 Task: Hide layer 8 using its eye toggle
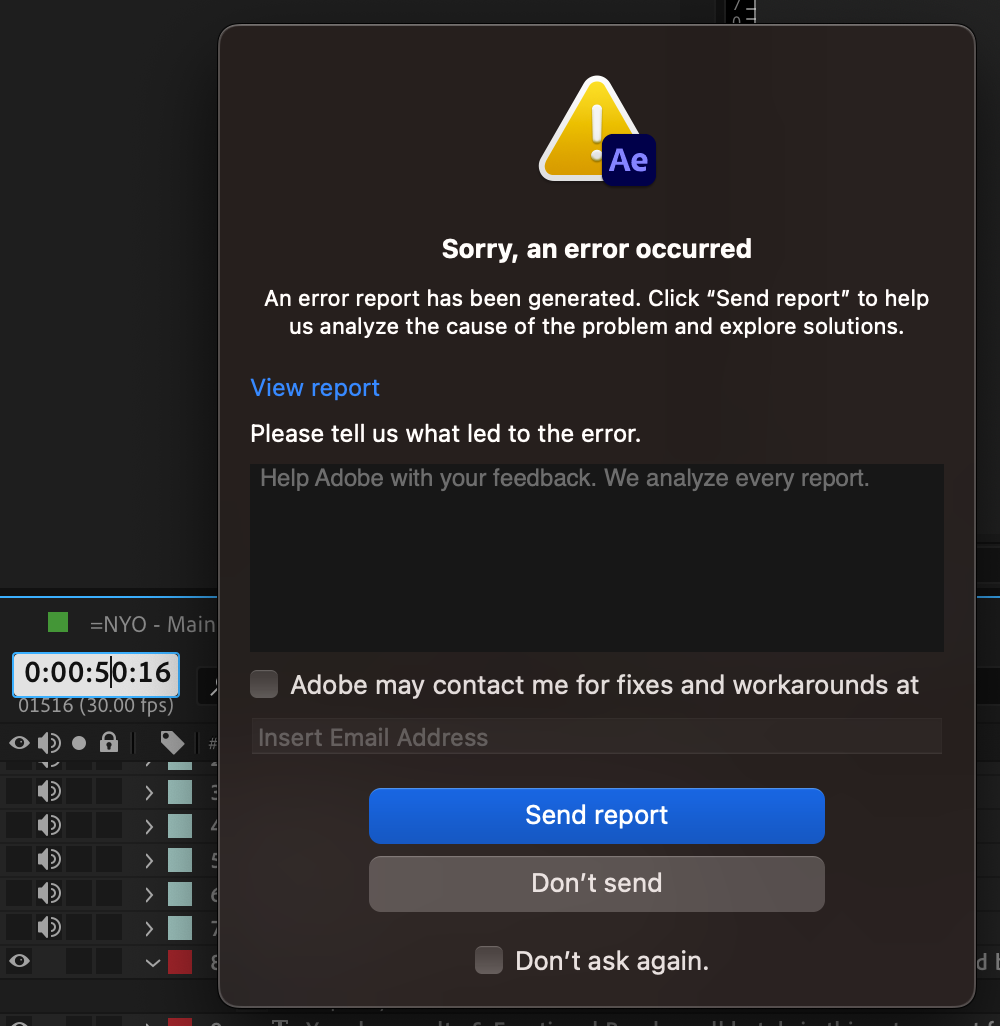pyautogui.click(x=17, y=961)
